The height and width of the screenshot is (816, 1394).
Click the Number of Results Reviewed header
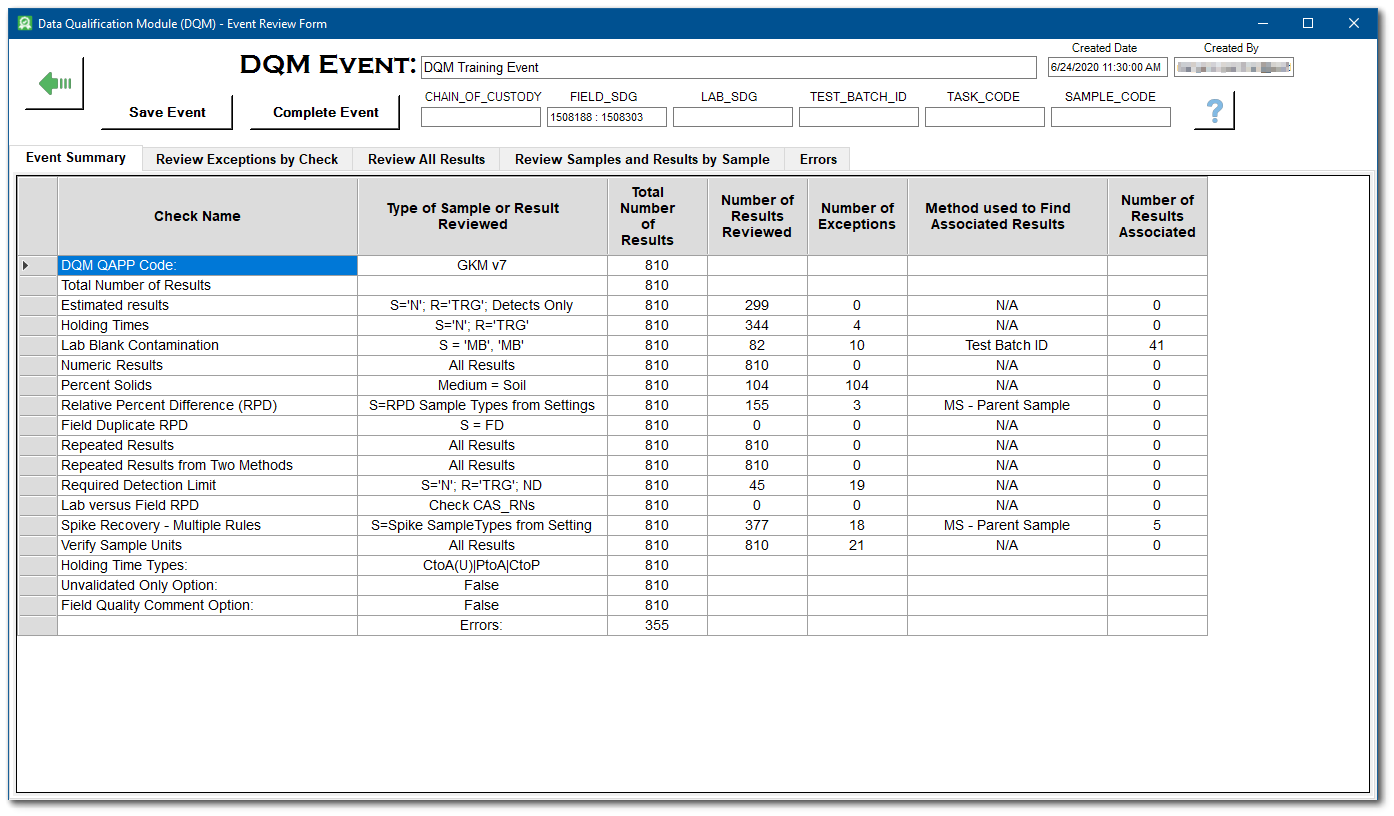pos(757,216)
